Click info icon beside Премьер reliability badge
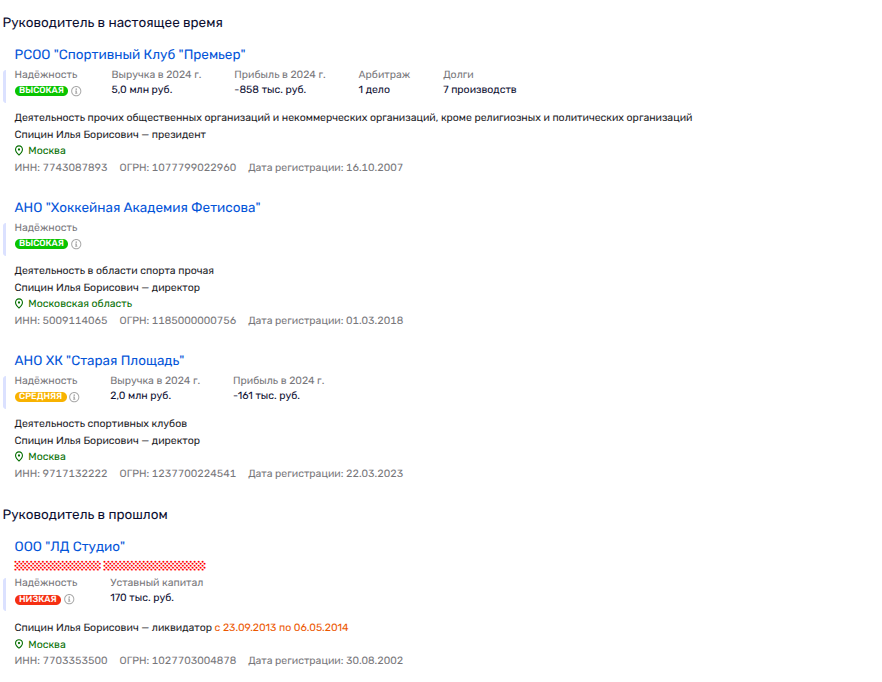 point(76,91)
